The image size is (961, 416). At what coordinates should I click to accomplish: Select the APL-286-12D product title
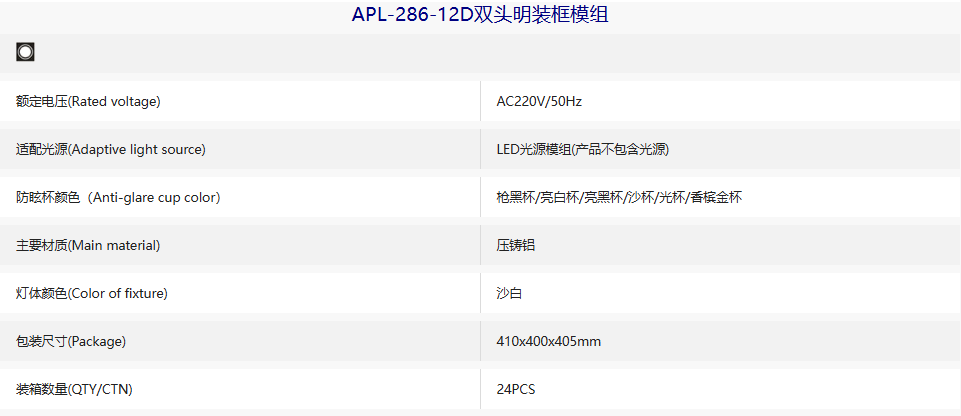coord(480,15)
